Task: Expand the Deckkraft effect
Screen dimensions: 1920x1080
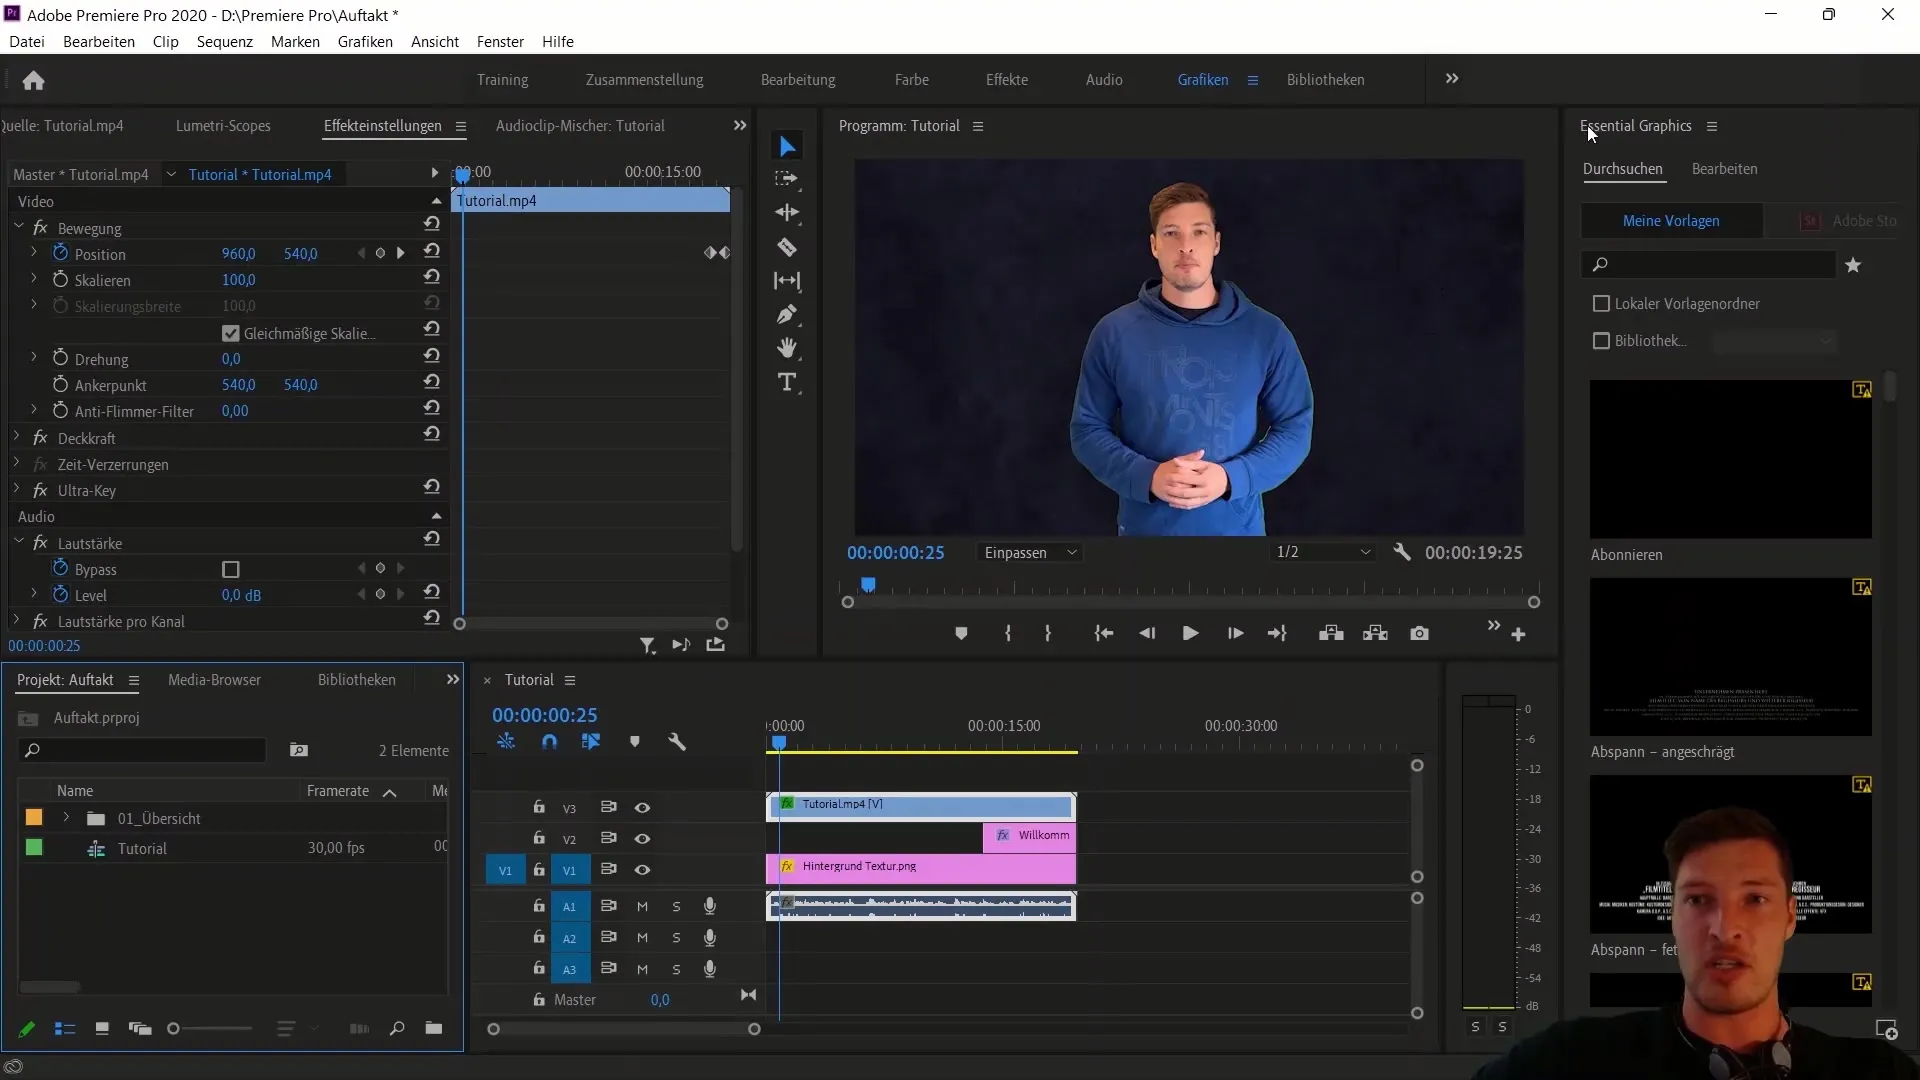Action: pyautogui.click(x=17, y=437)
